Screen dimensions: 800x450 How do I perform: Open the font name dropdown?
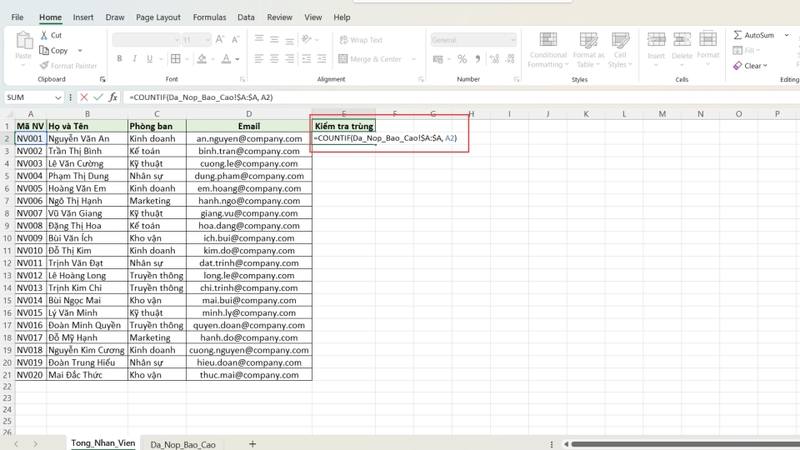[177, 40]
